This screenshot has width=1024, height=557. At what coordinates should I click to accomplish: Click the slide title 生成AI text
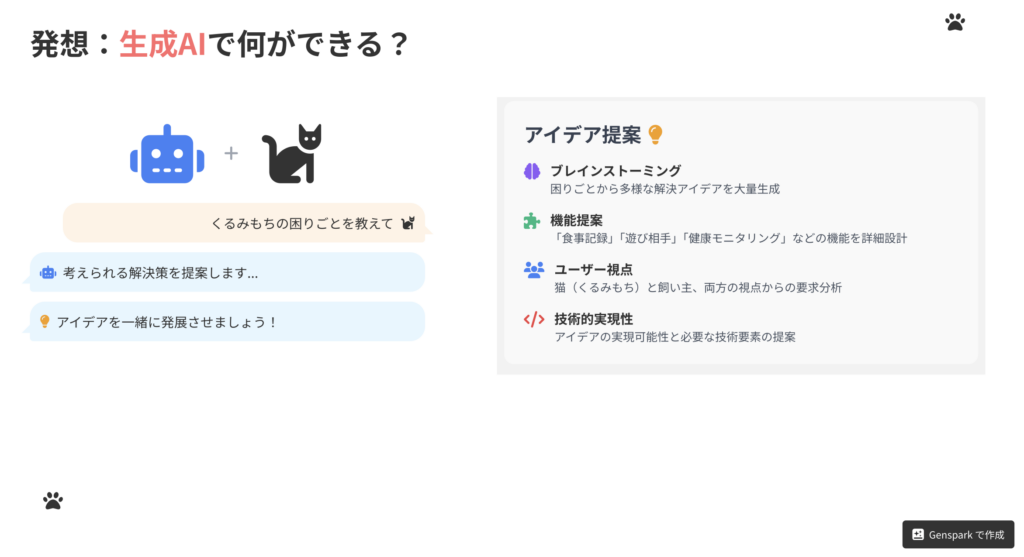point(163,44)
